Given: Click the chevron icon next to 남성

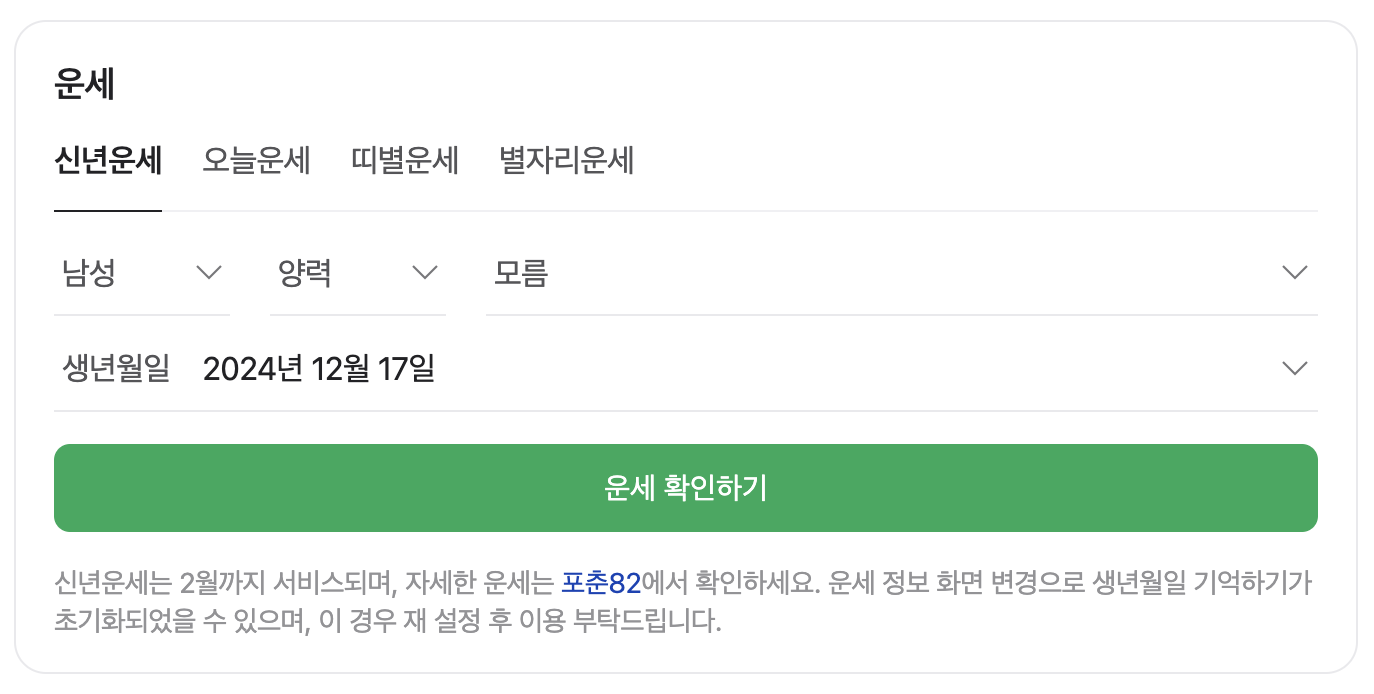Looking at the screenshot, I should (x=209, y=272).
